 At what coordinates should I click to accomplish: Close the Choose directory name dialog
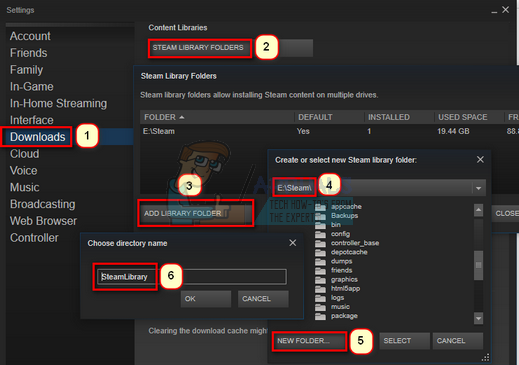click(x=292, y=243)
